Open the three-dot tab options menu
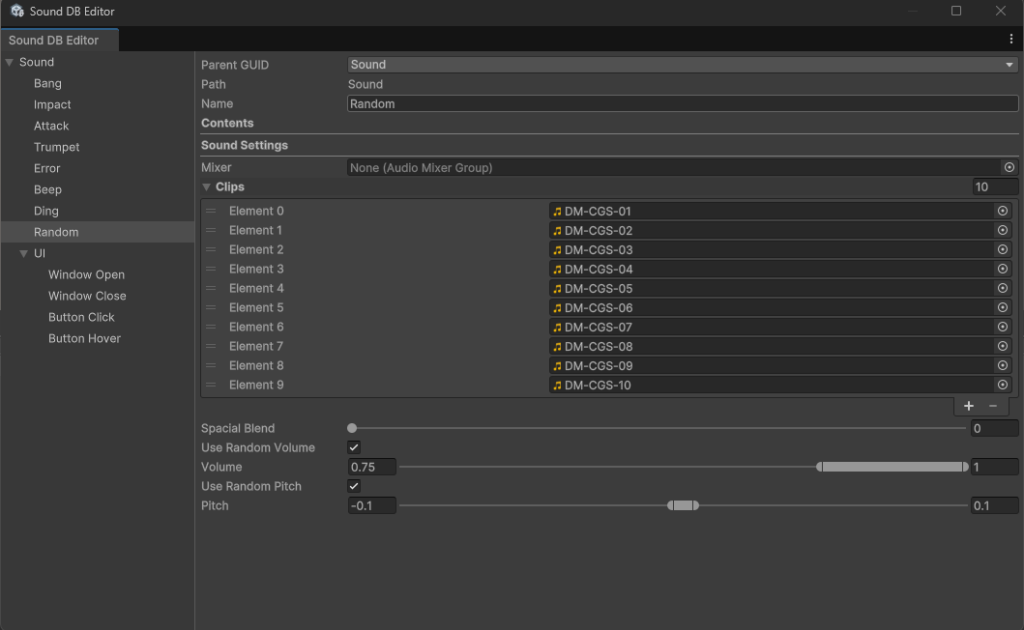This screenshot has height=630, width=1024. pos(1011,39)
